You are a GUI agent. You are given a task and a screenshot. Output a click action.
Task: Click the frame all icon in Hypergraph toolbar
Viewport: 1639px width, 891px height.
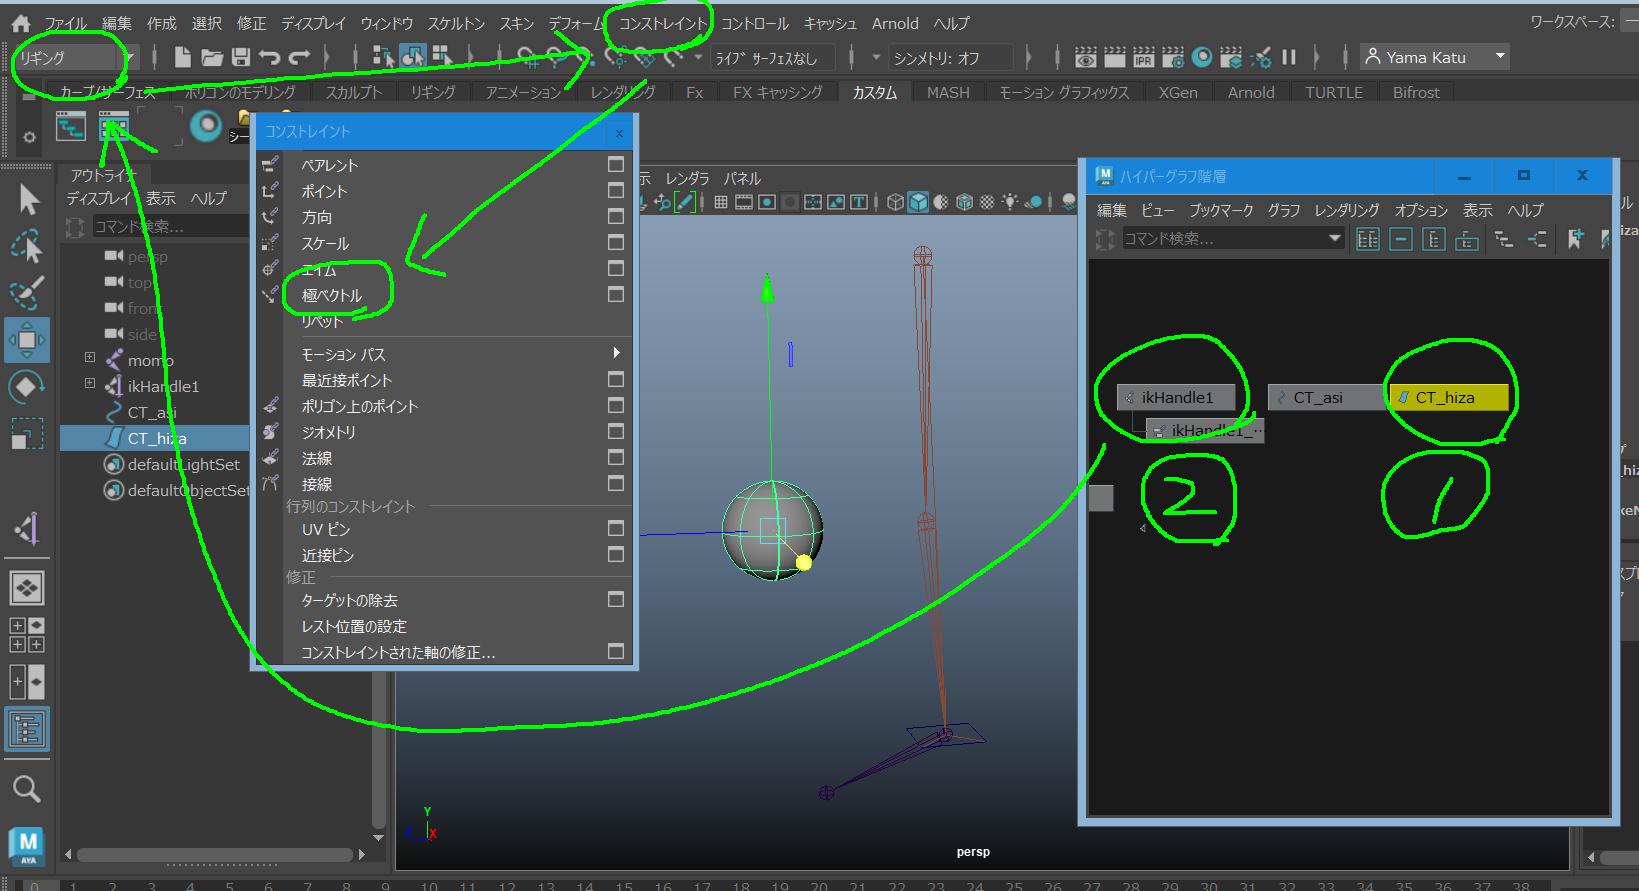pos(1368,239)
